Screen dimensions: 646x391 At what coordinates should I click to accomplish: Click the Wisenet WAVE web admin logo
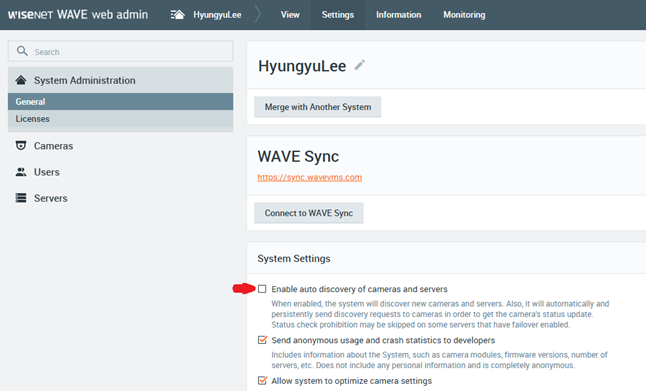point(78,14)
